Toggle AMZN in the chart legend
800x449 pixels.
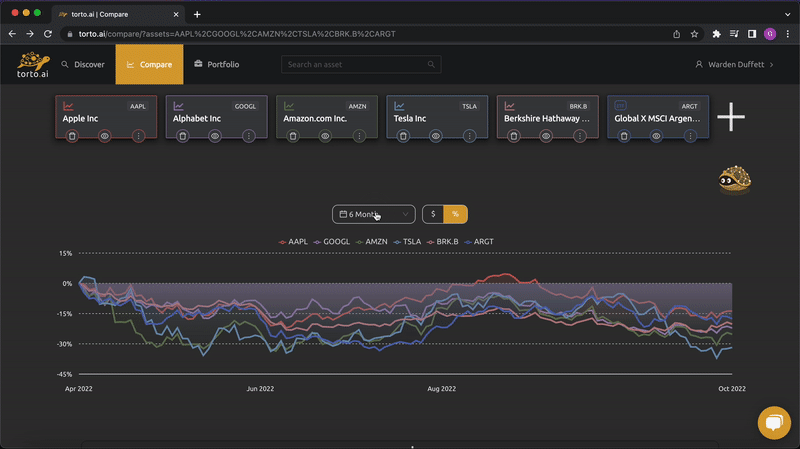coord(372,242)
